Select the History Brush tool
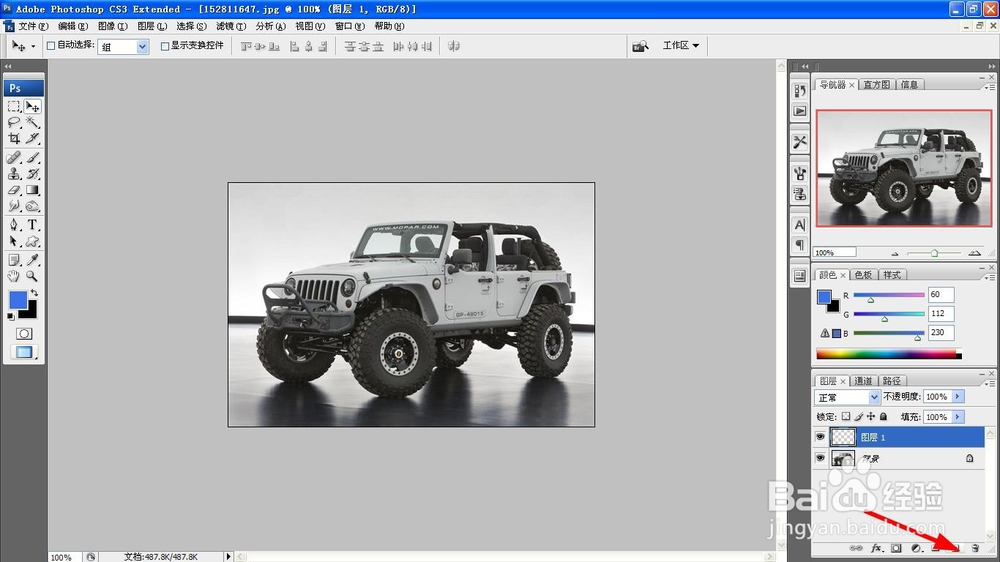The height and width of the screenshot is (562, 1000). tap(33, 174)
